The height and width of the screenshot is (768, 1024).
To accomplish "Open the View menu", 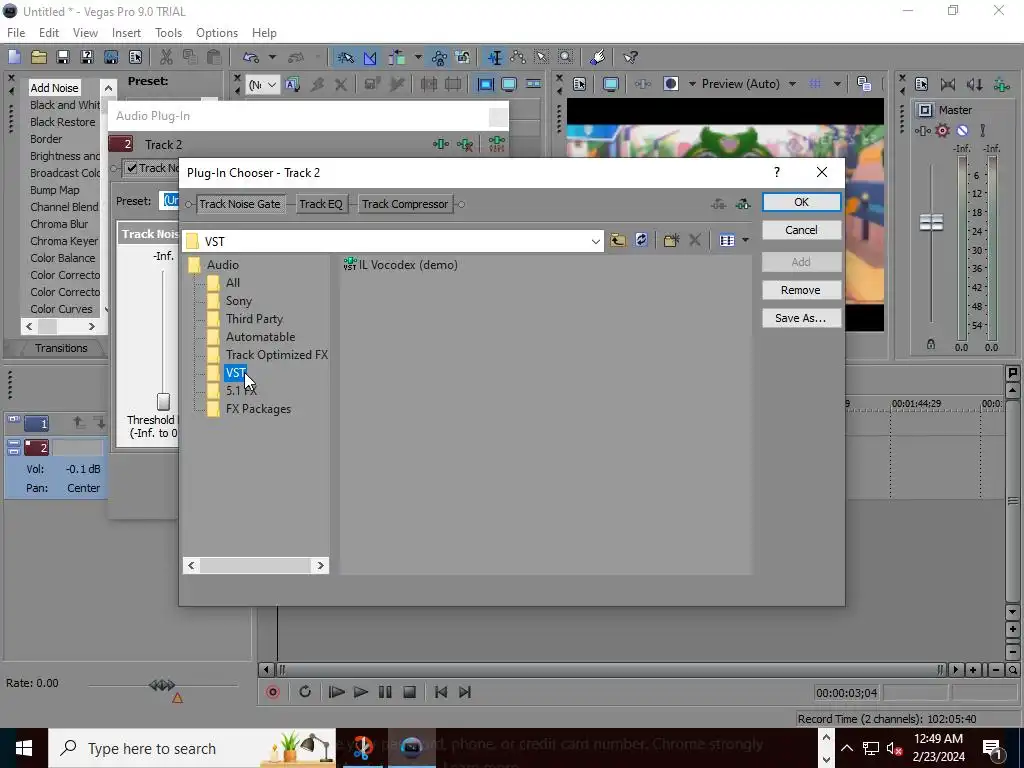I will [85, 33].
